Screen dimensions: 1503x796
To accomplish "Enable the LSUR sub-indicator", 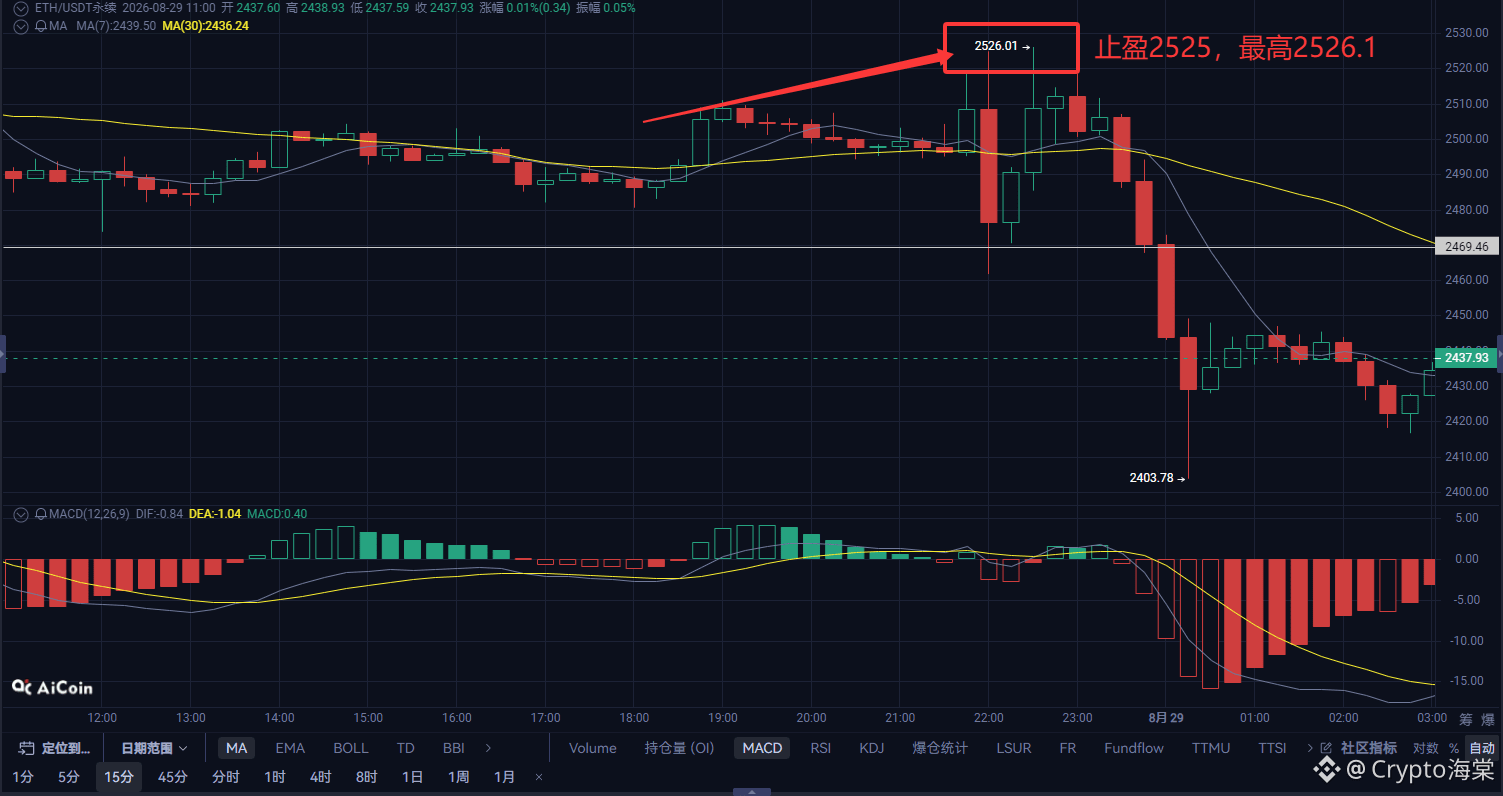I will (1016, 748).
